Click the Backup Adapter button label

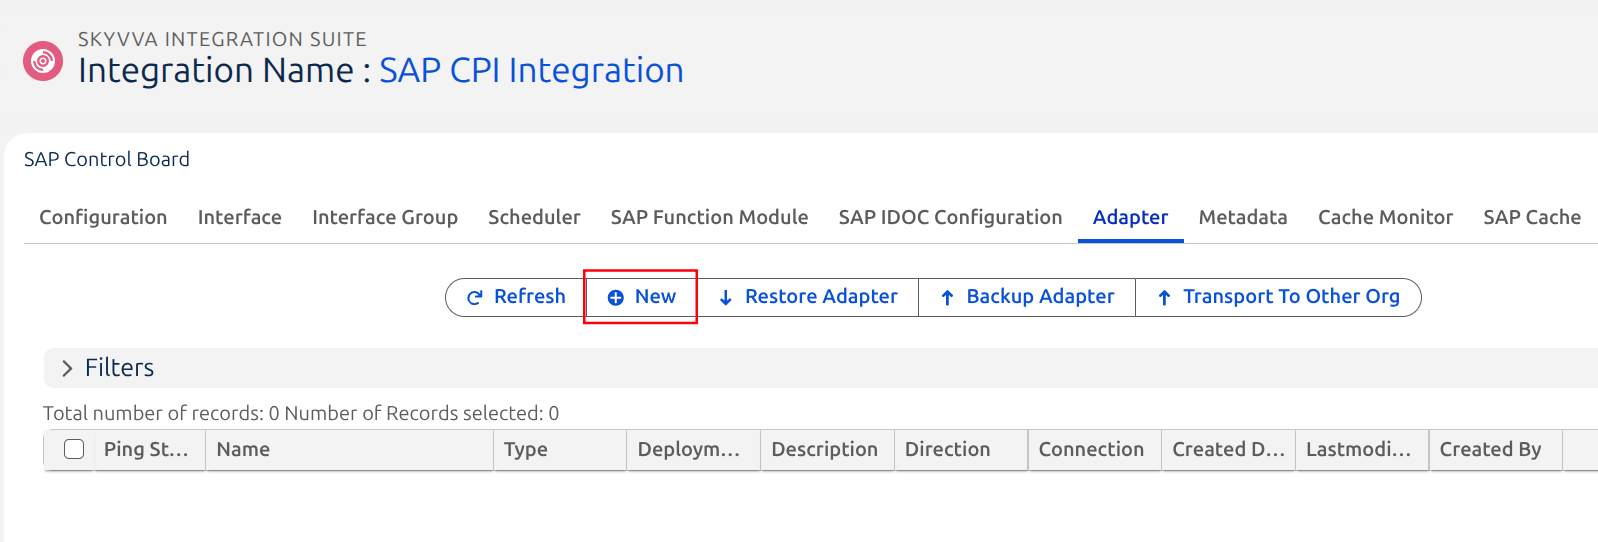point(1040,296)
